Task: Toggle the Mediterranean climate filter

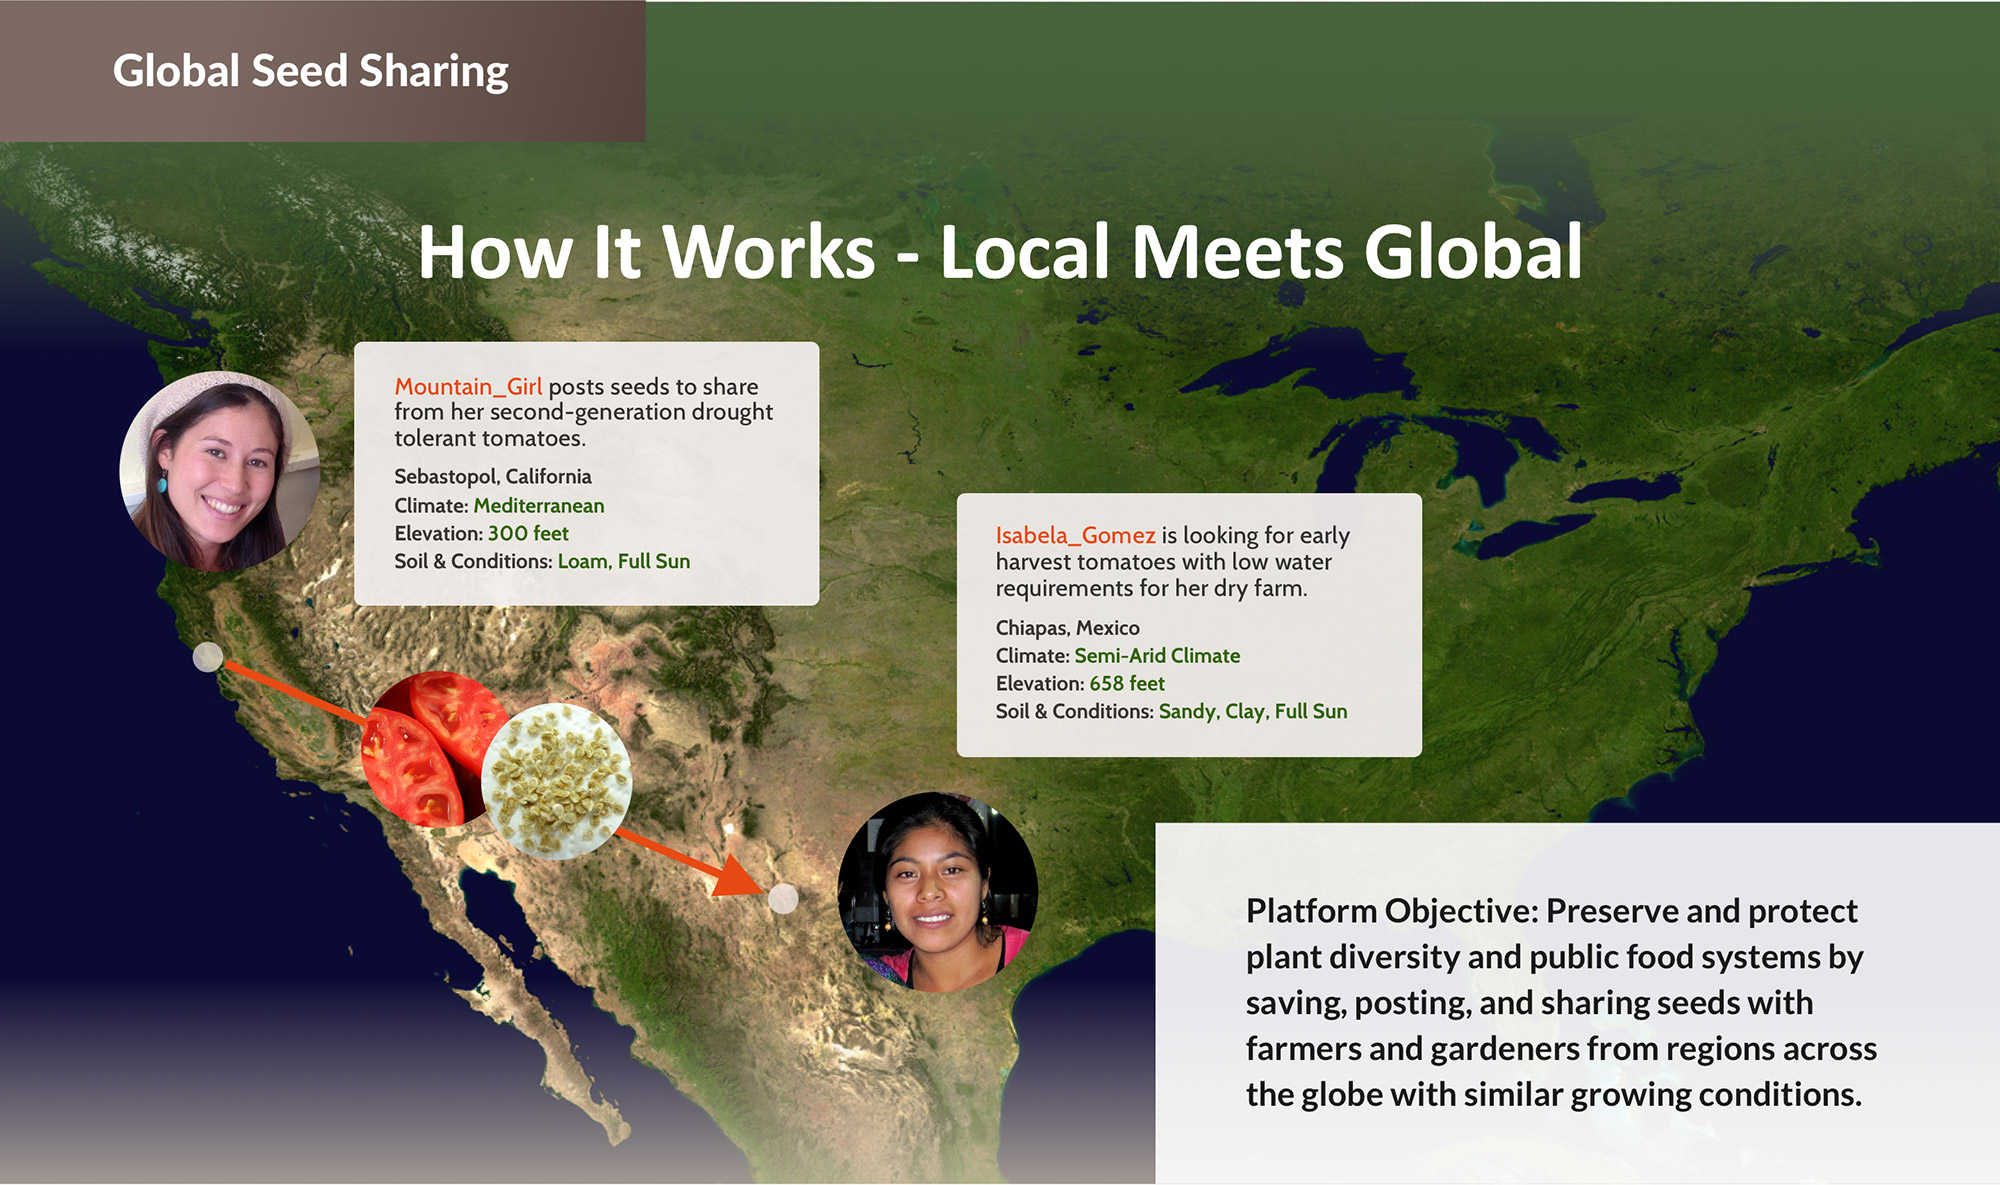Action: [x=540, y=506]
